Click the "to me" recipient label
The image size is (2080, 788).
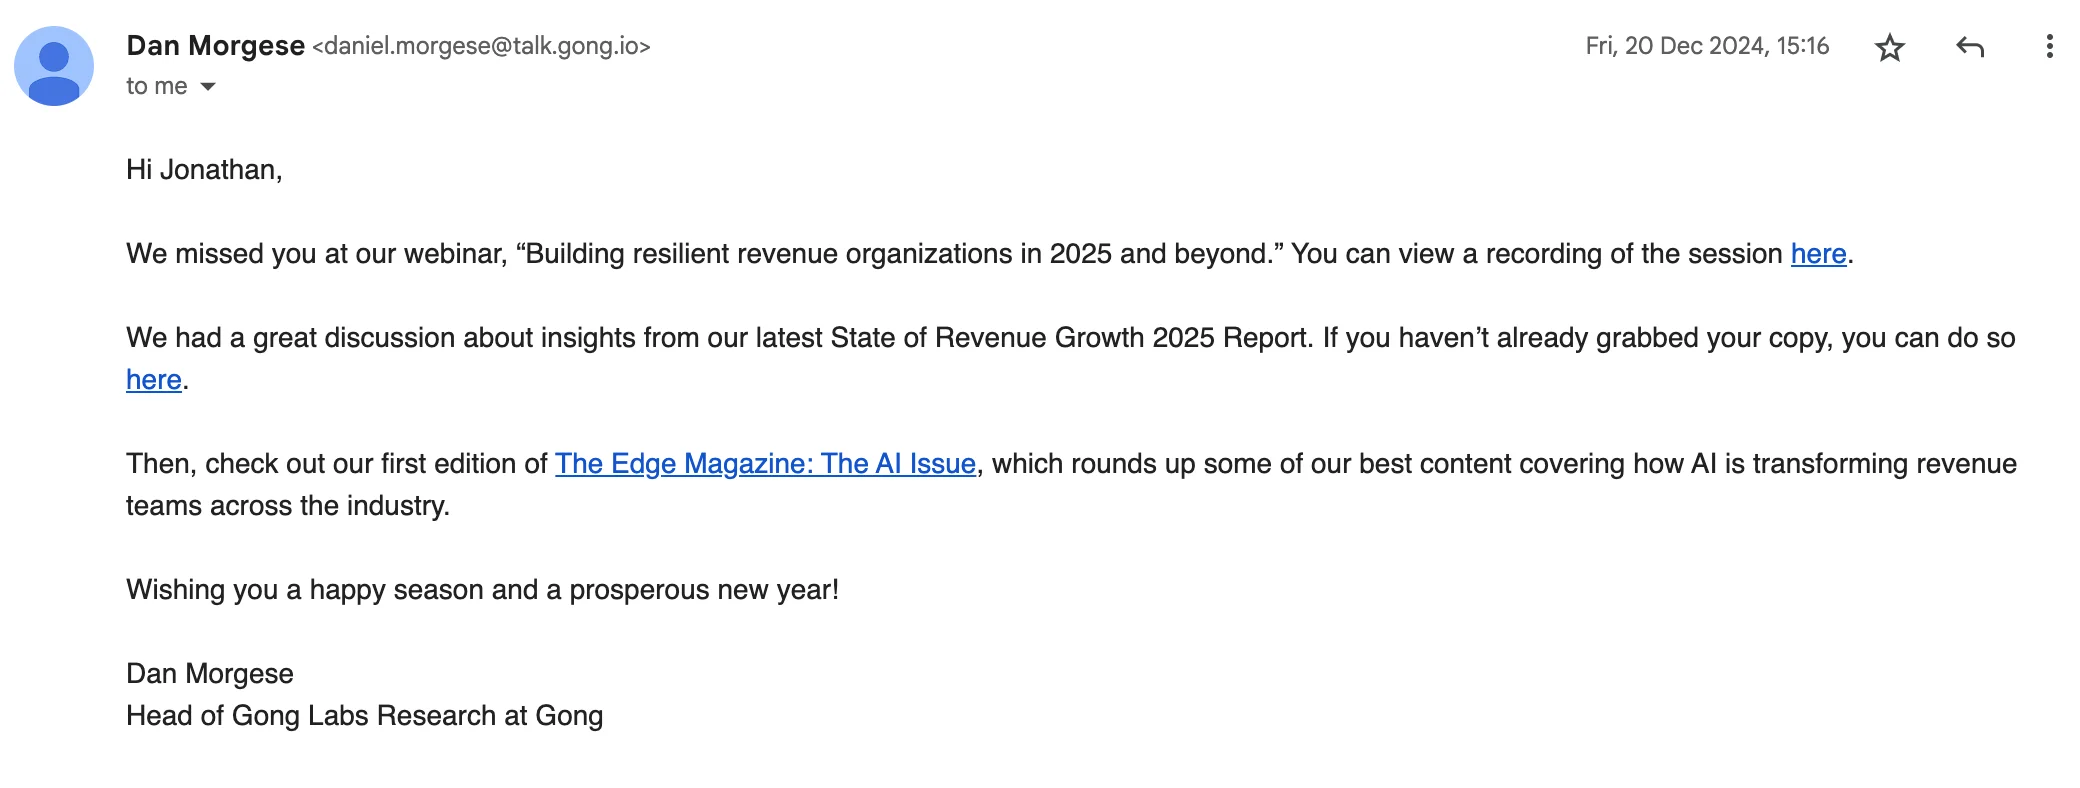(x=156, y=87)
